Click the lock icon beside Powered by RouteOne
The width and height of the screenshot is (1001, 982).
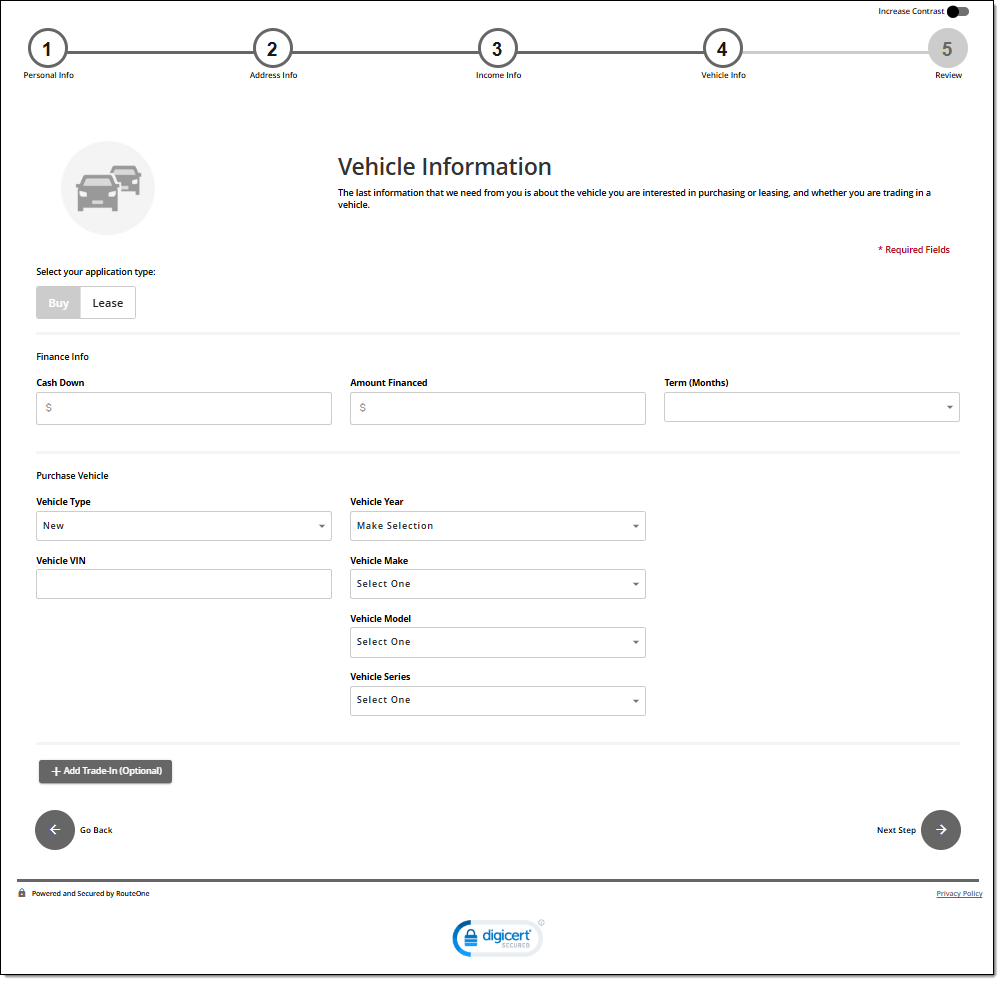22,893
